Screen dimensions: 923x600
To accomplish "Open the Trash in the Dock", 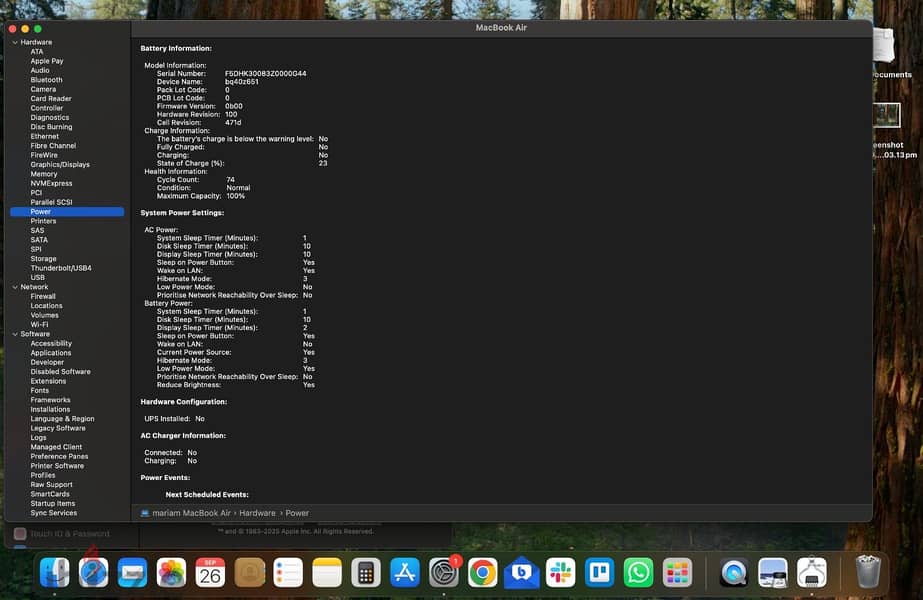I will (x=868, y=572).
